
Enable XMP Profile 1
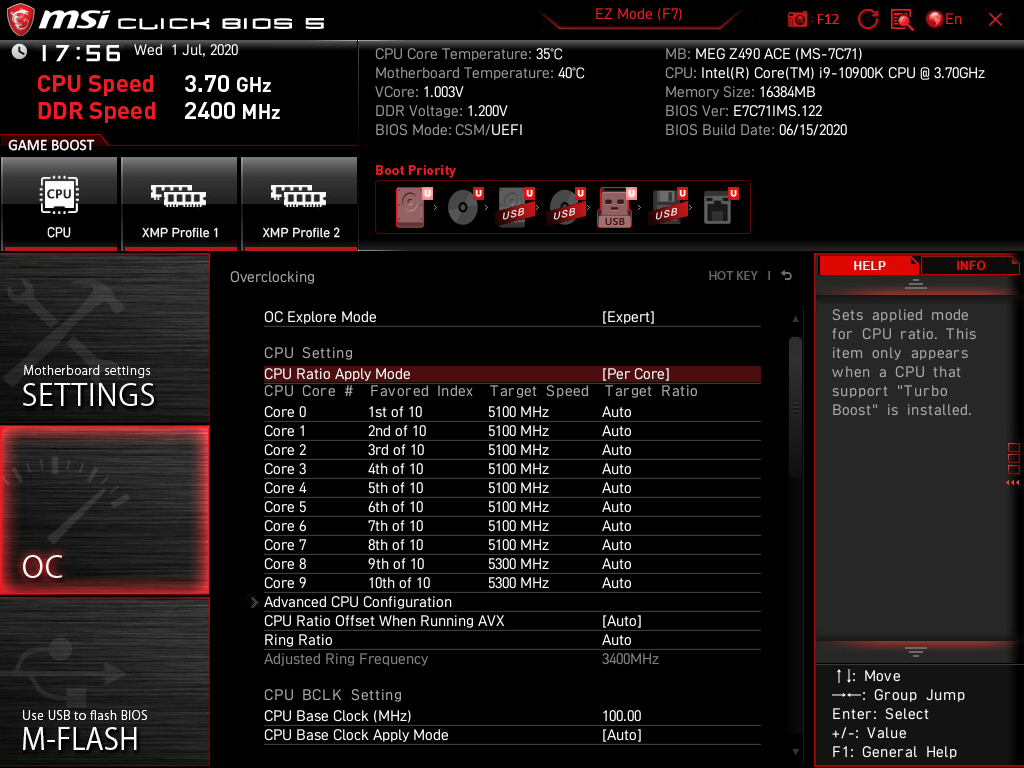pyautogui.click(x=179, y=204)
